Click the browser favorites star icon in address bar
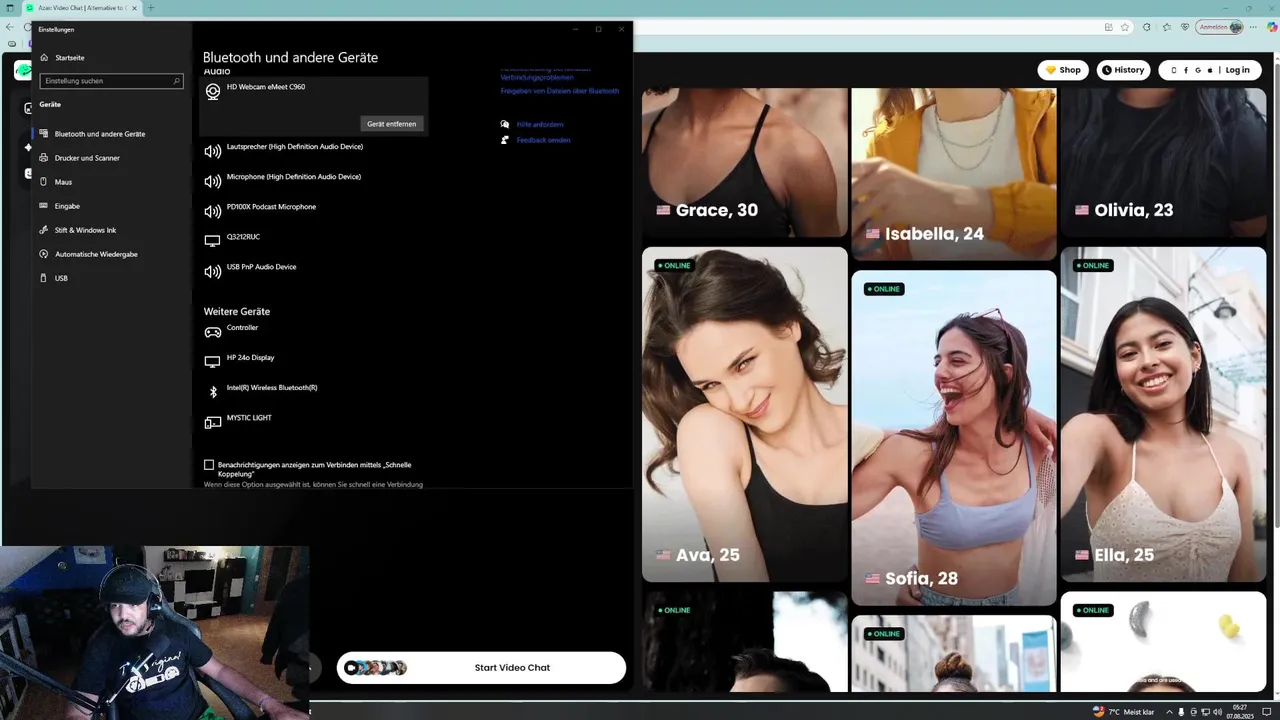Viewport: 1280px width, 720px height. click(x=1125, y=27)
